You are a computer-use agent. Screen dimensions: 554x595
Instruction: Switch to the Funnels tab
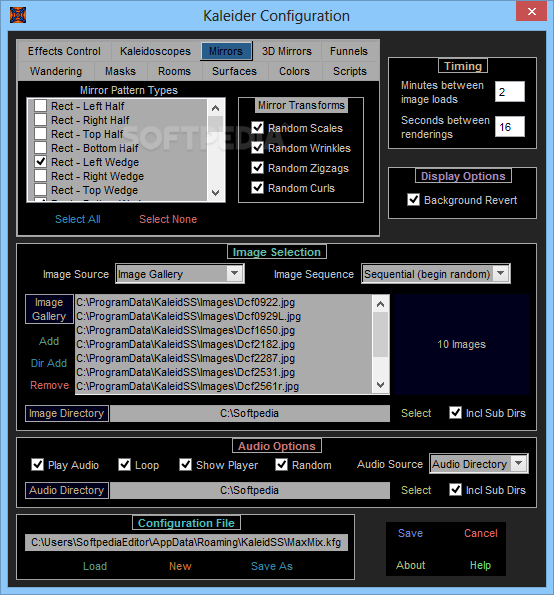(x=349, y=51)
